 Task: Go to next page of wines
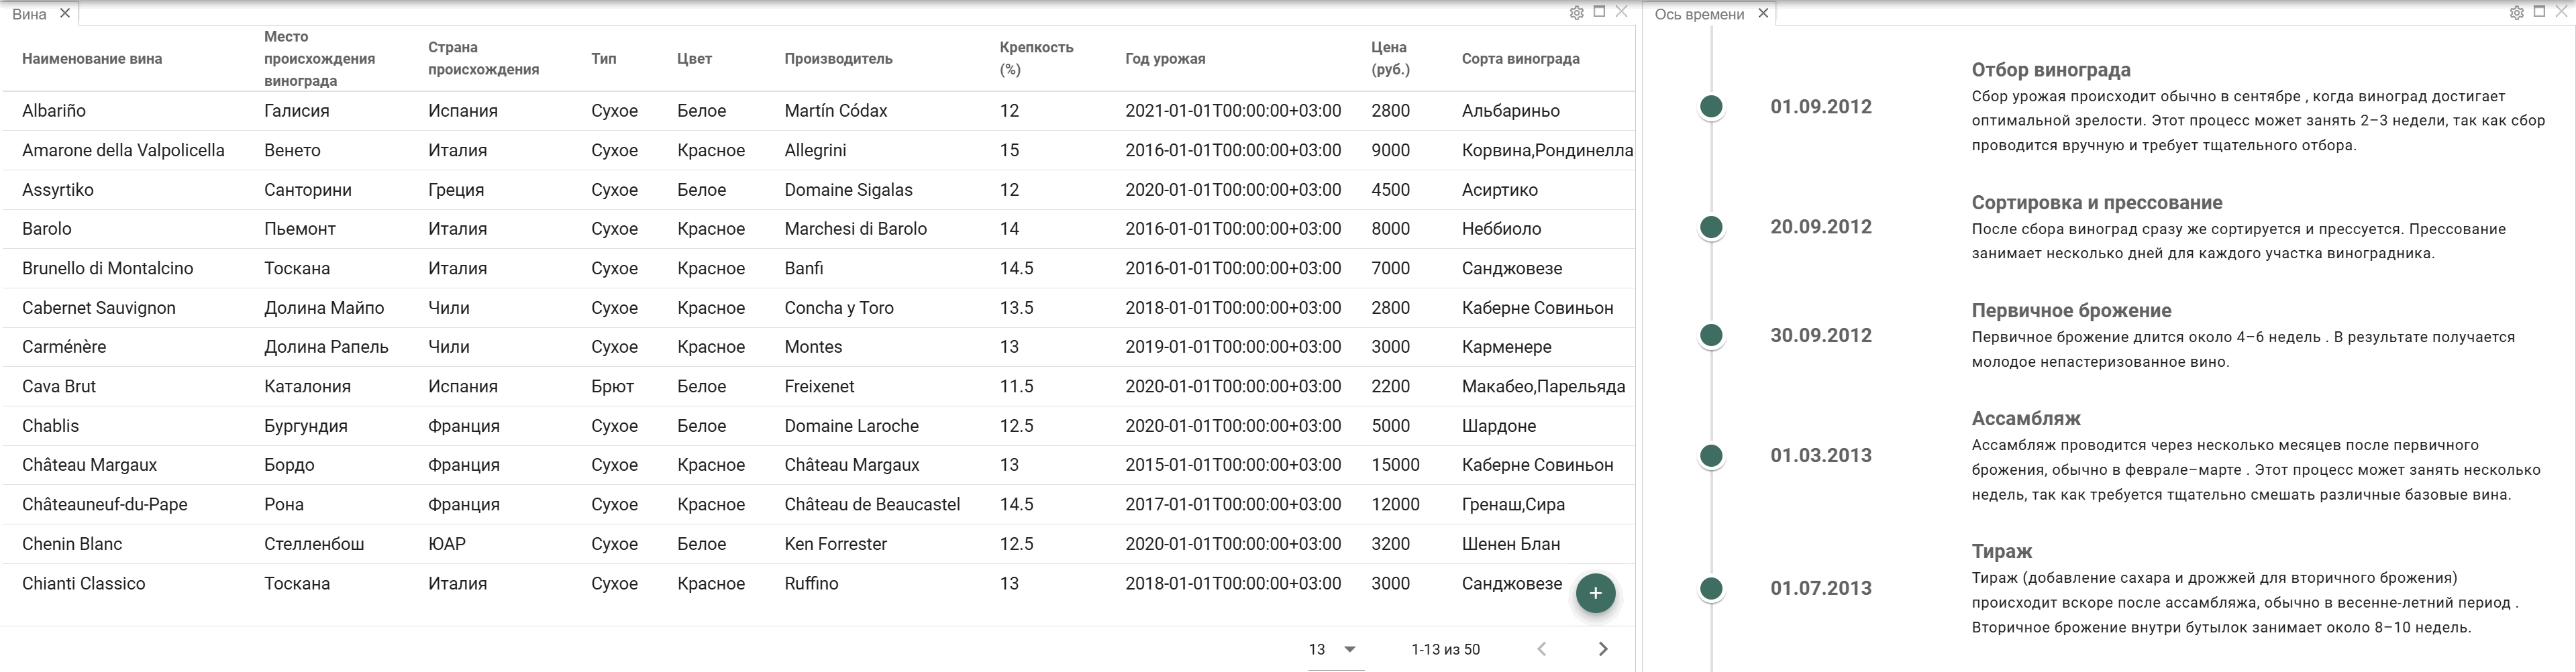pyautogui.click(x=1603, y=649)
